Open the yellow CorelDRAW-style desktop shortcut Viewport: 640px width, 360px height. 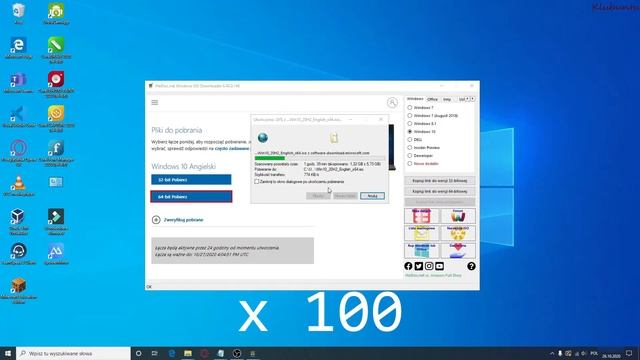[x=56, y=118]
